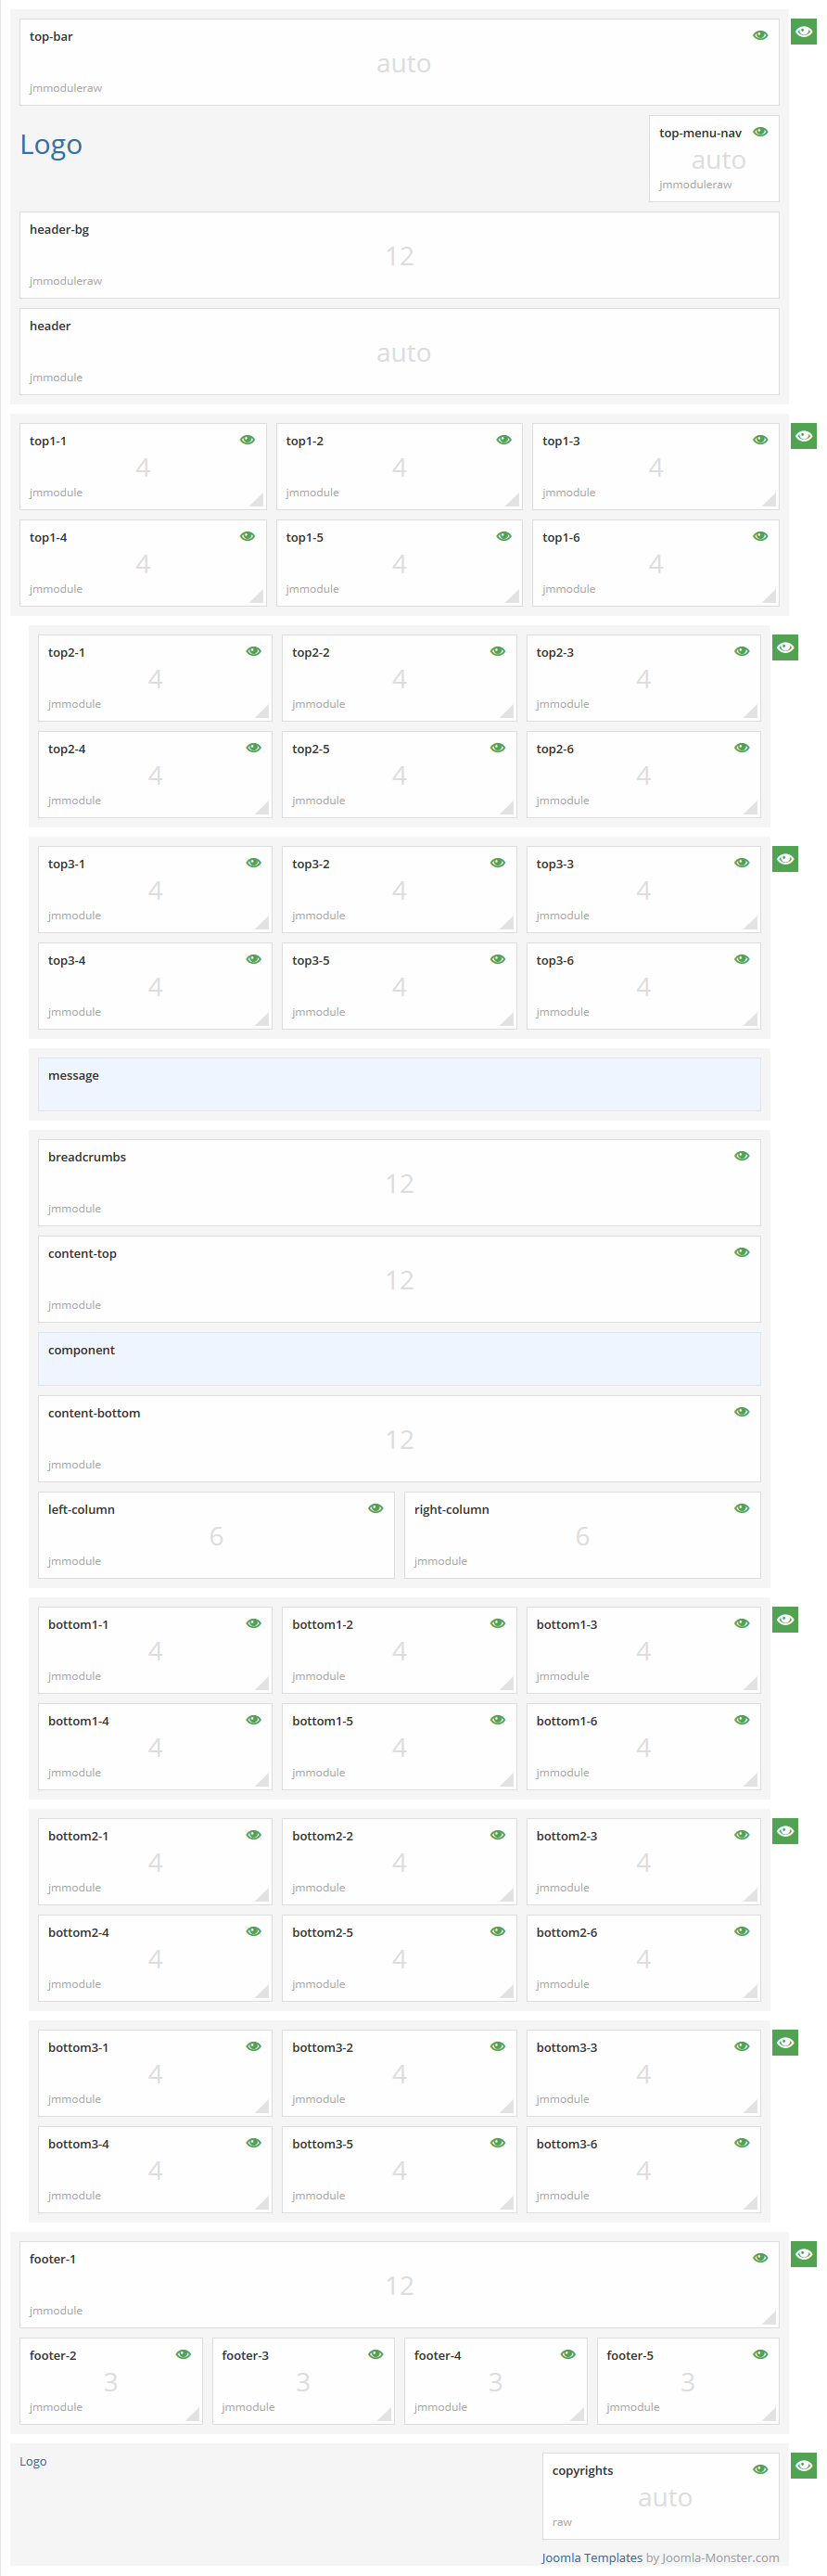
Task: Toggle the eye icon on the content-bottom module
Action: coord(741,1412)
